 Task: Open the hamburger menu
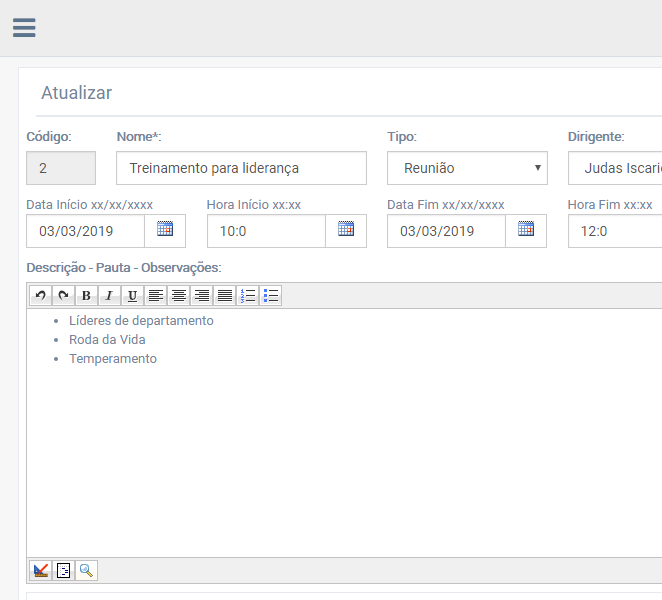pyautogui.click(x=24, y=27)
